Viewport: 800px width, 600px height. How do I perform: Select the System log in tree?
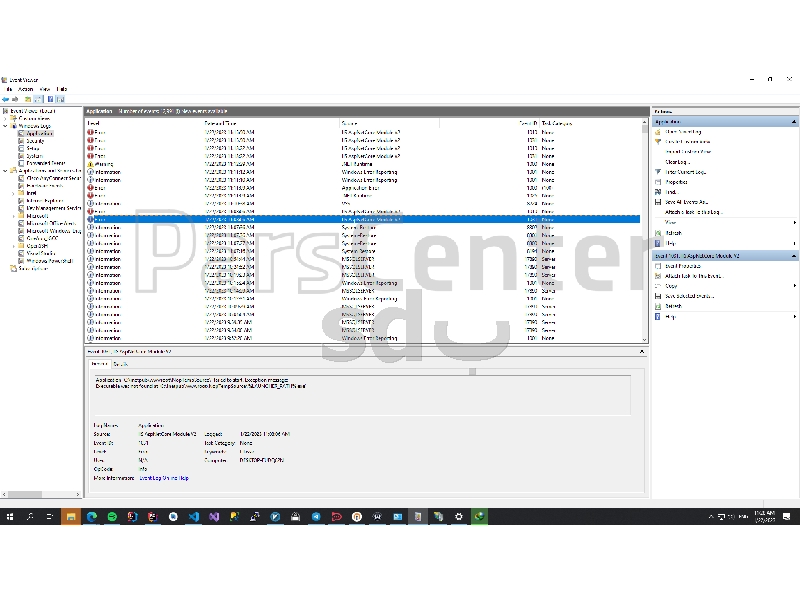[34, 156]
